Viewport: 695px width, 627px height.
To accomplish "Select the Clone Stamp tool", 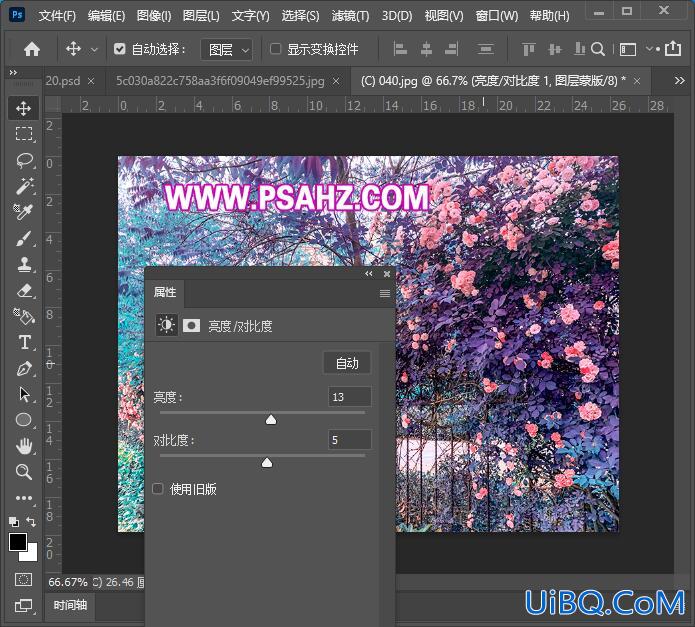I will (x=23, y=265).
